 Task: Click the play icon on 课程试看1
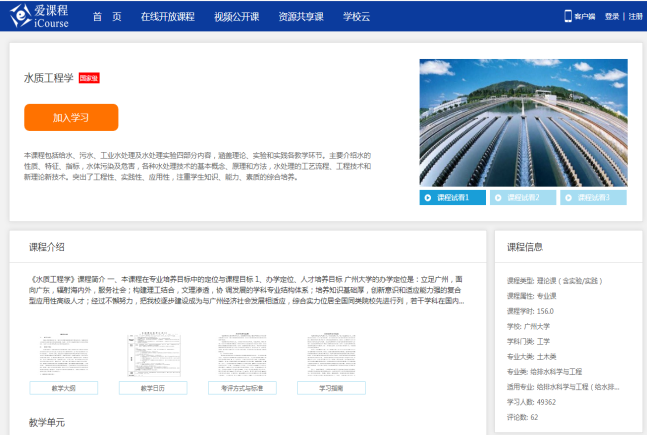pyautogui.click(x=429, y=198)
